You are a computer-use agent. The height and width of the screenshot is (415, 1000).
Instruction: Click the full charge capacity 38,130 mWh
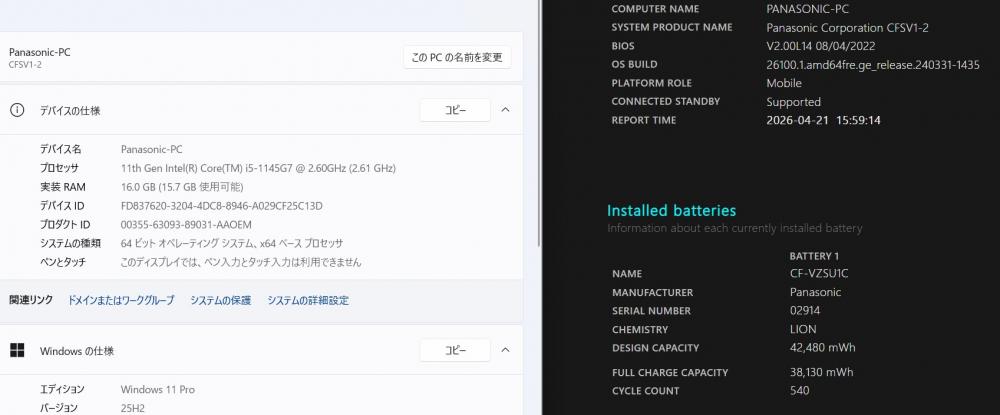(821, 373)
